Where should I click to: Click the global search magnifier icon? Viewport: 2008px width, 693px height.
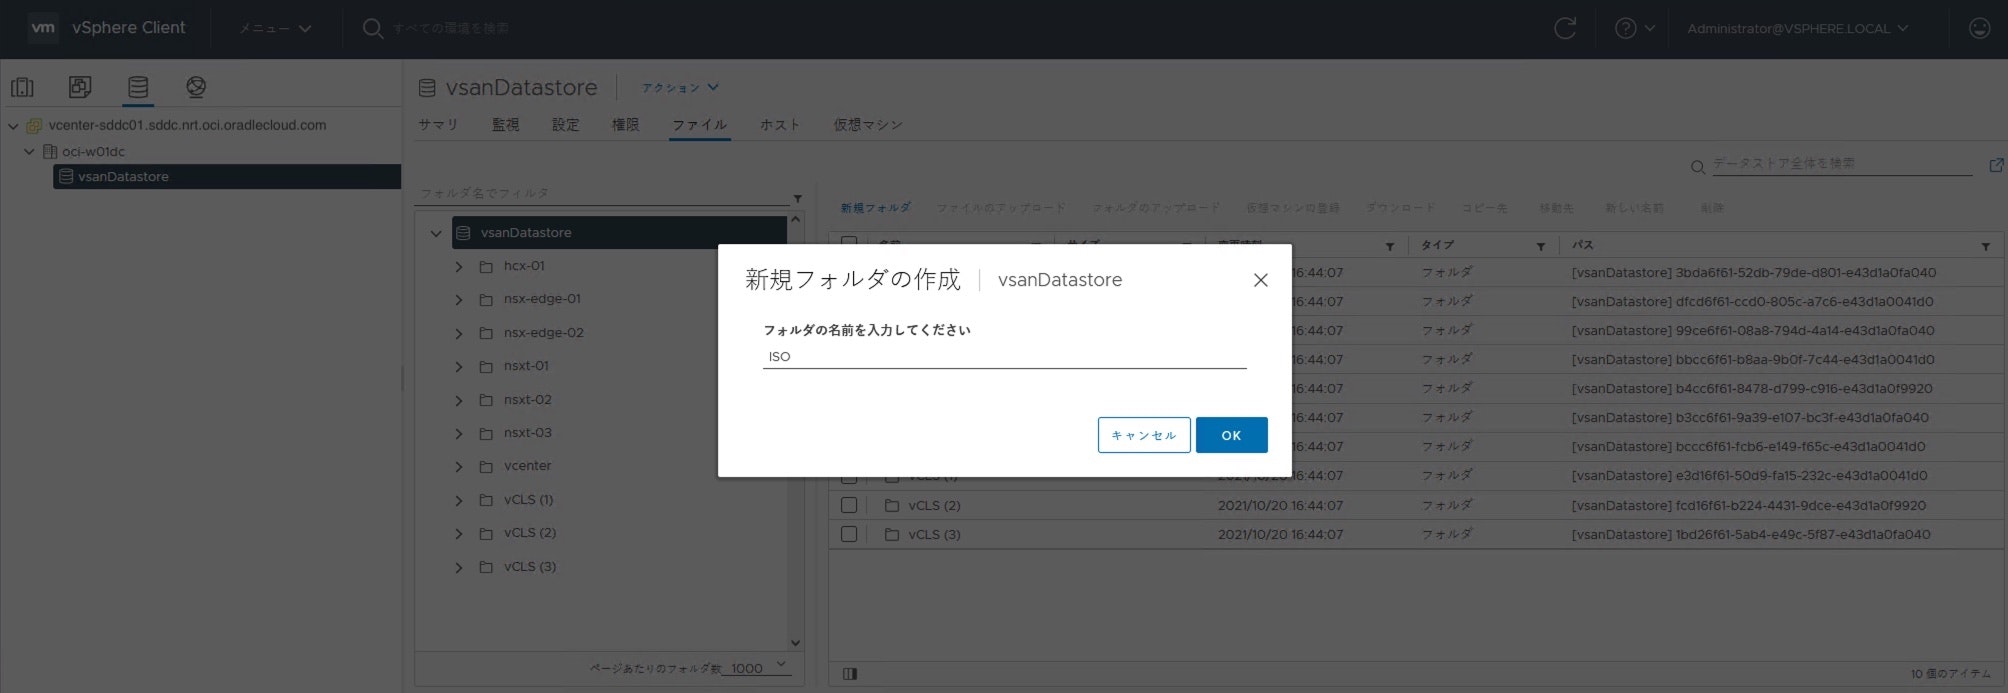click(x=373, y=28)
